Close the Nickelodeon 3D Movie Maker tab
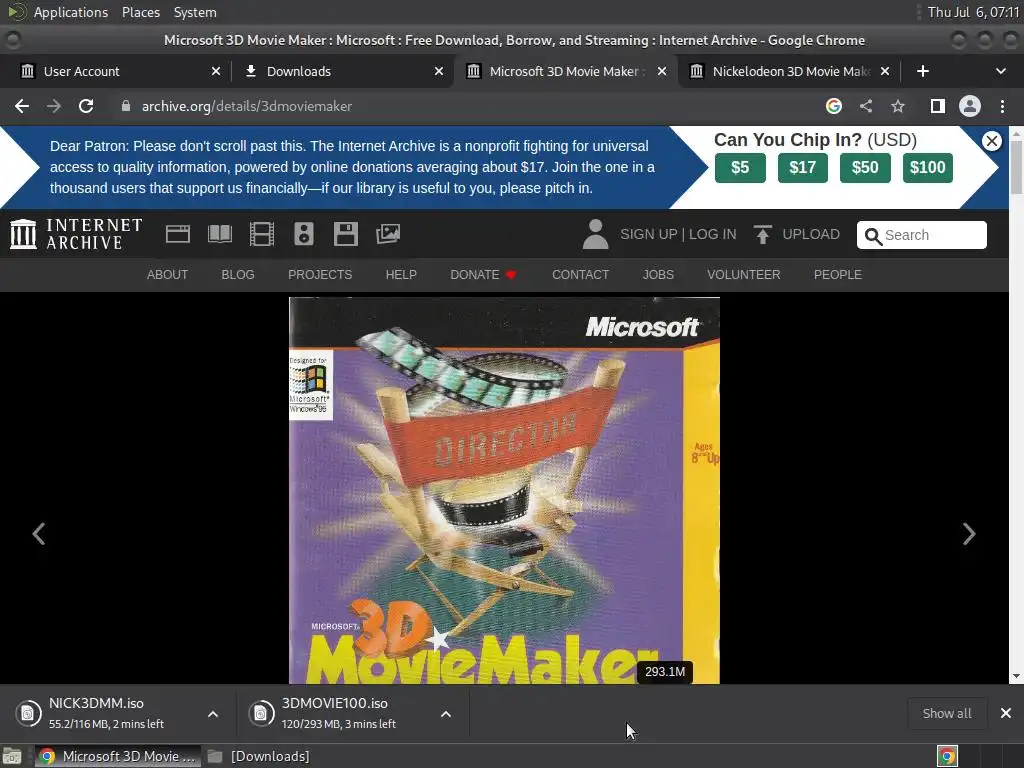 point(885,71)
